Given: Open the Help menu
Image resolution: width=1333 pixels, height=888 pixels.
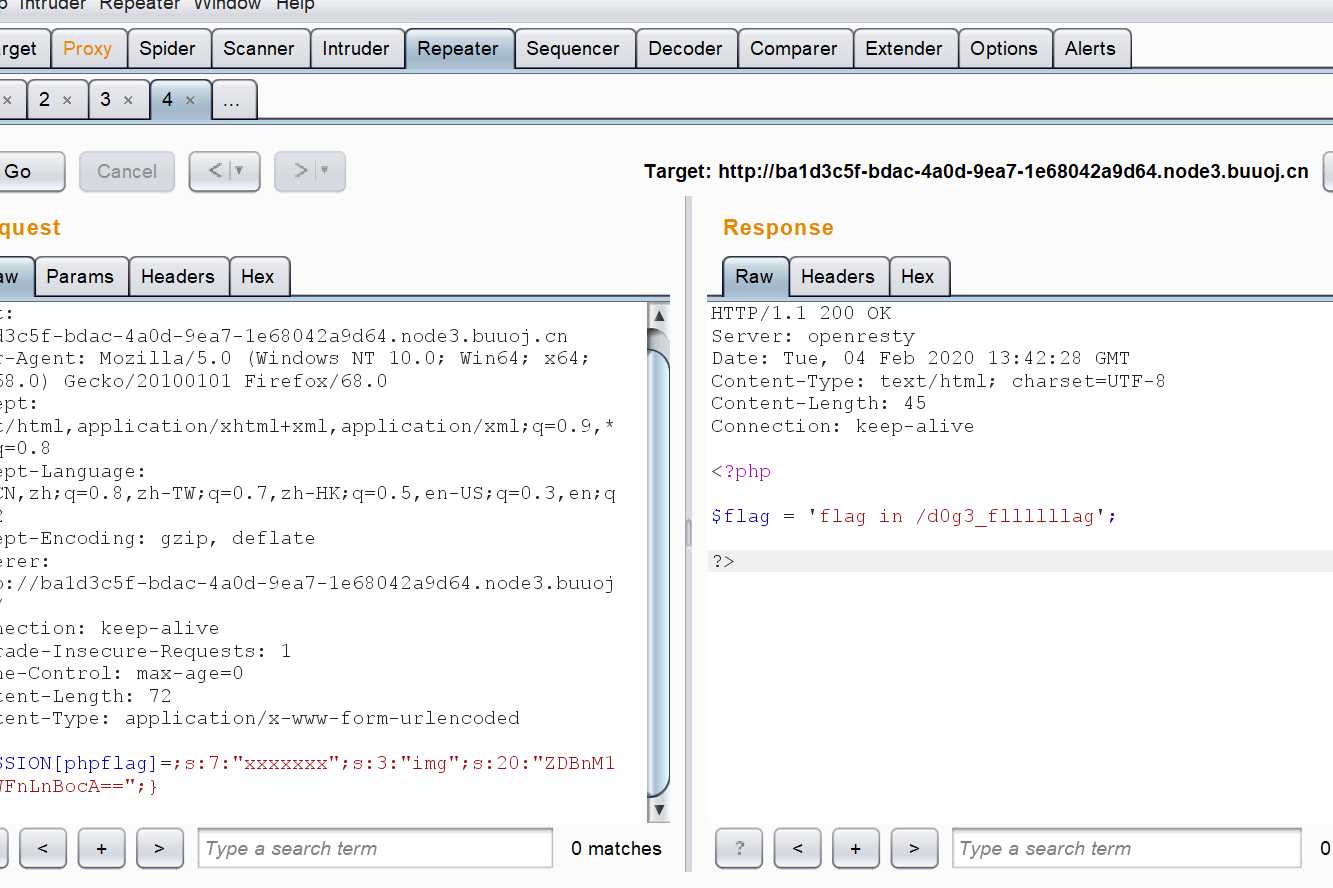Looking at the screenshot, I should click(295, 6).
